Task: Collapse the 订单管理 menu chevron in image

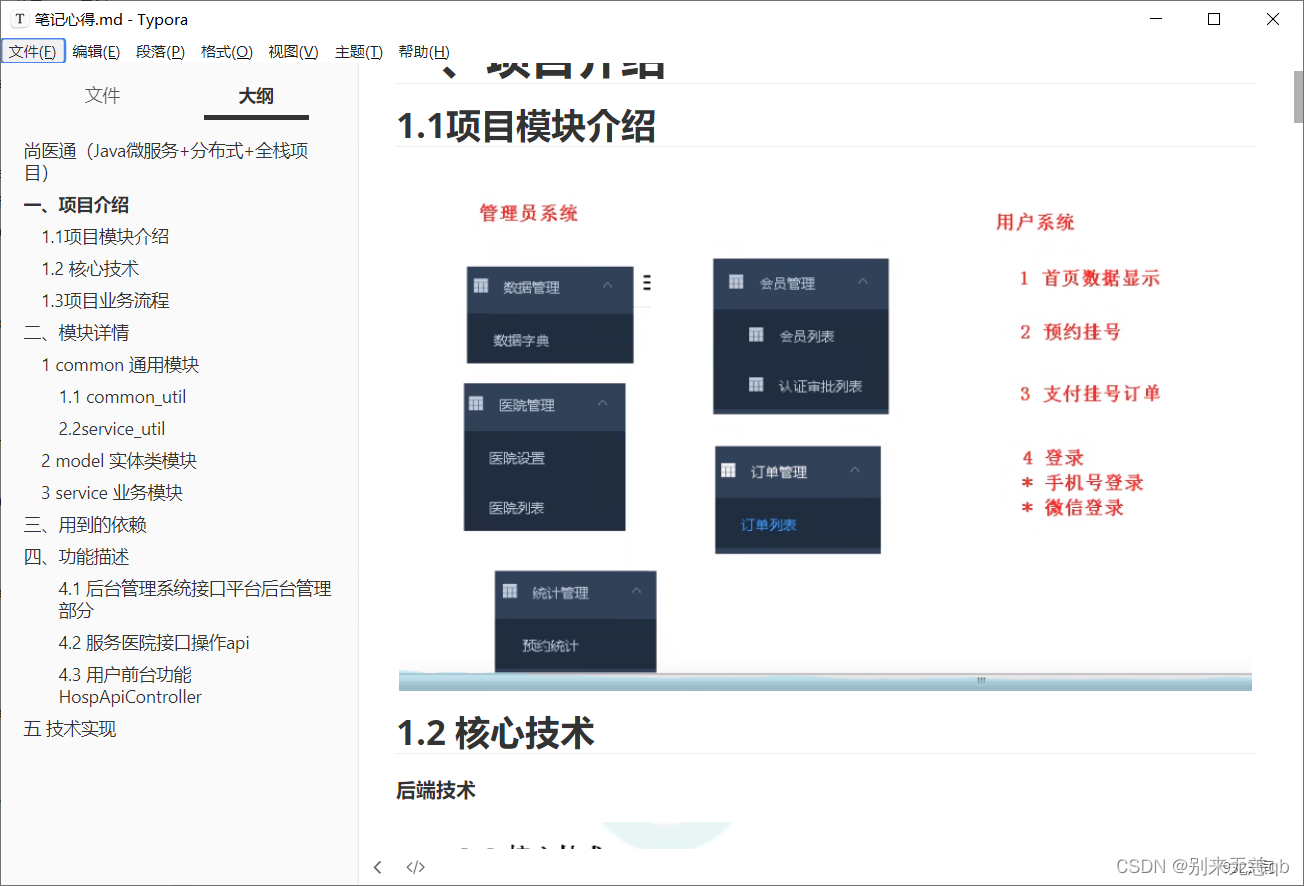Action: 855,470
